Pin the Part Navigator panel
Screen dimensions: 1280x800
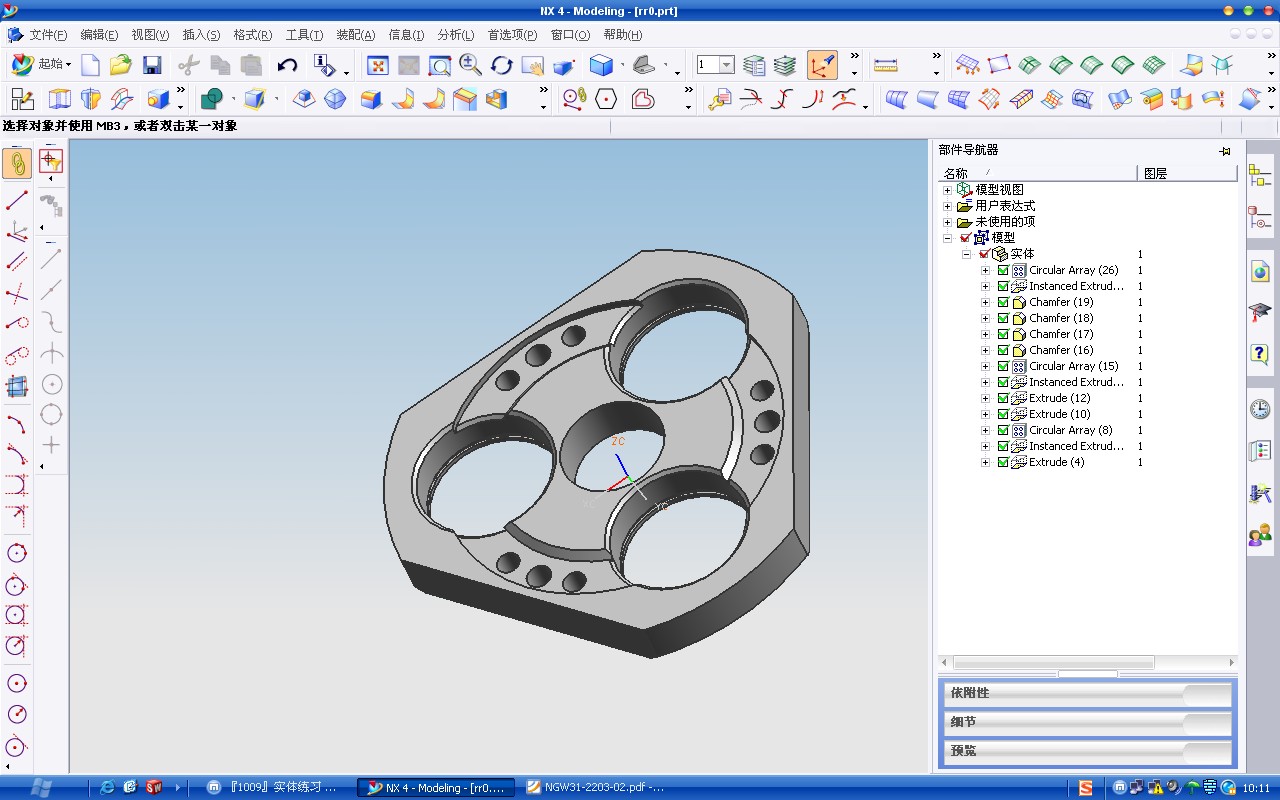(x=1225, y=151)
